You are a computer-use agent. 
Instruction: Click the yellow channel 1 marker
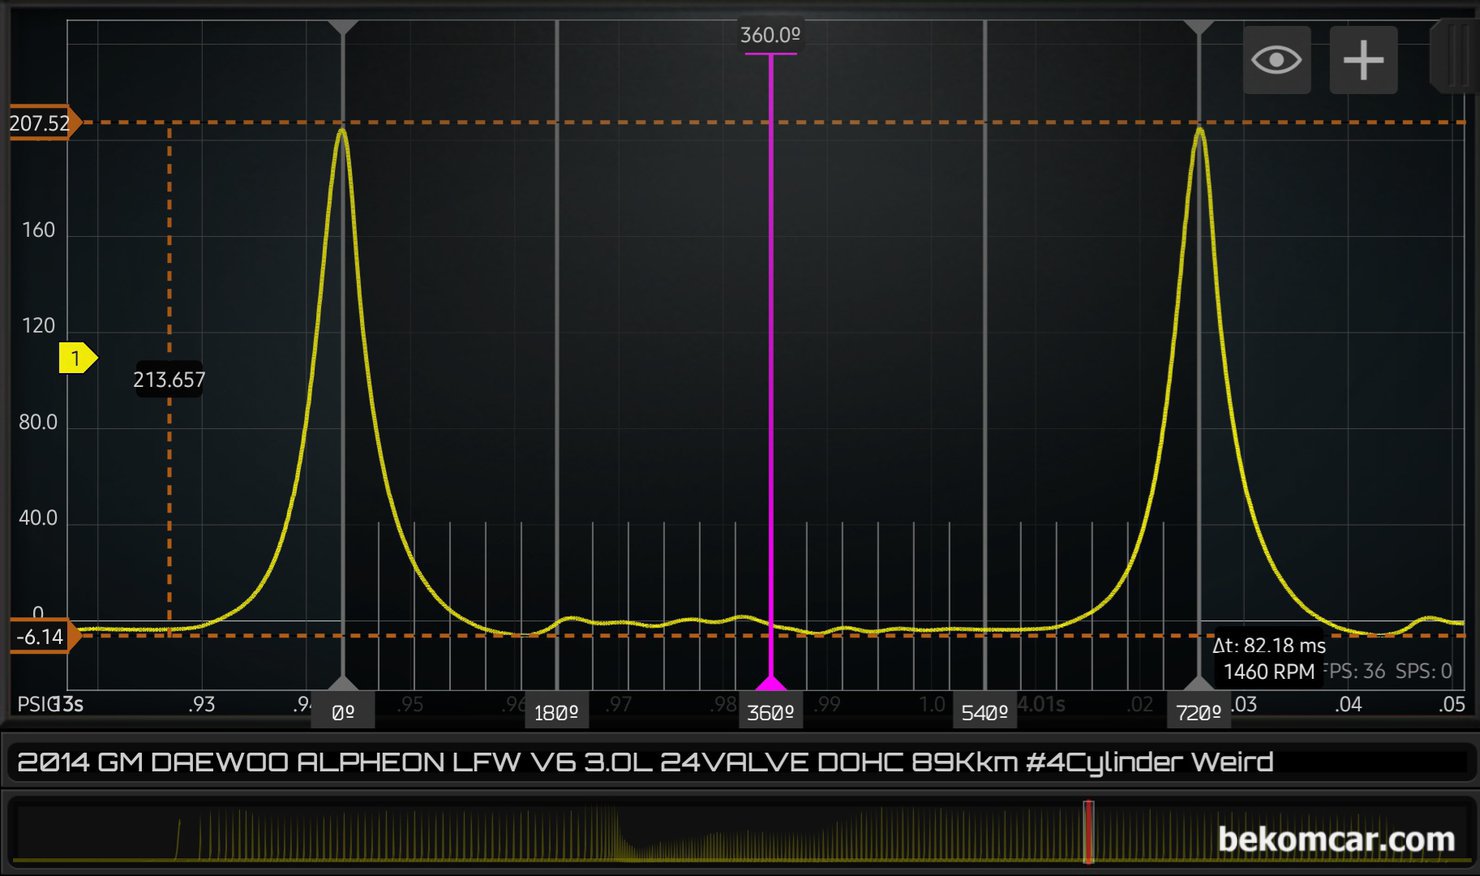coord(77,358)
